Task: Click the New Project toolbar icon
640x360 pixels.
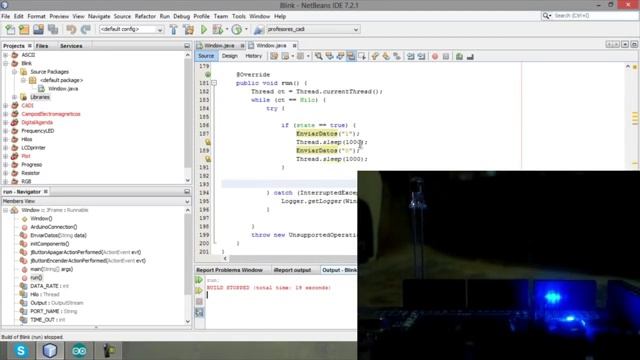Action: click(24, 29)
